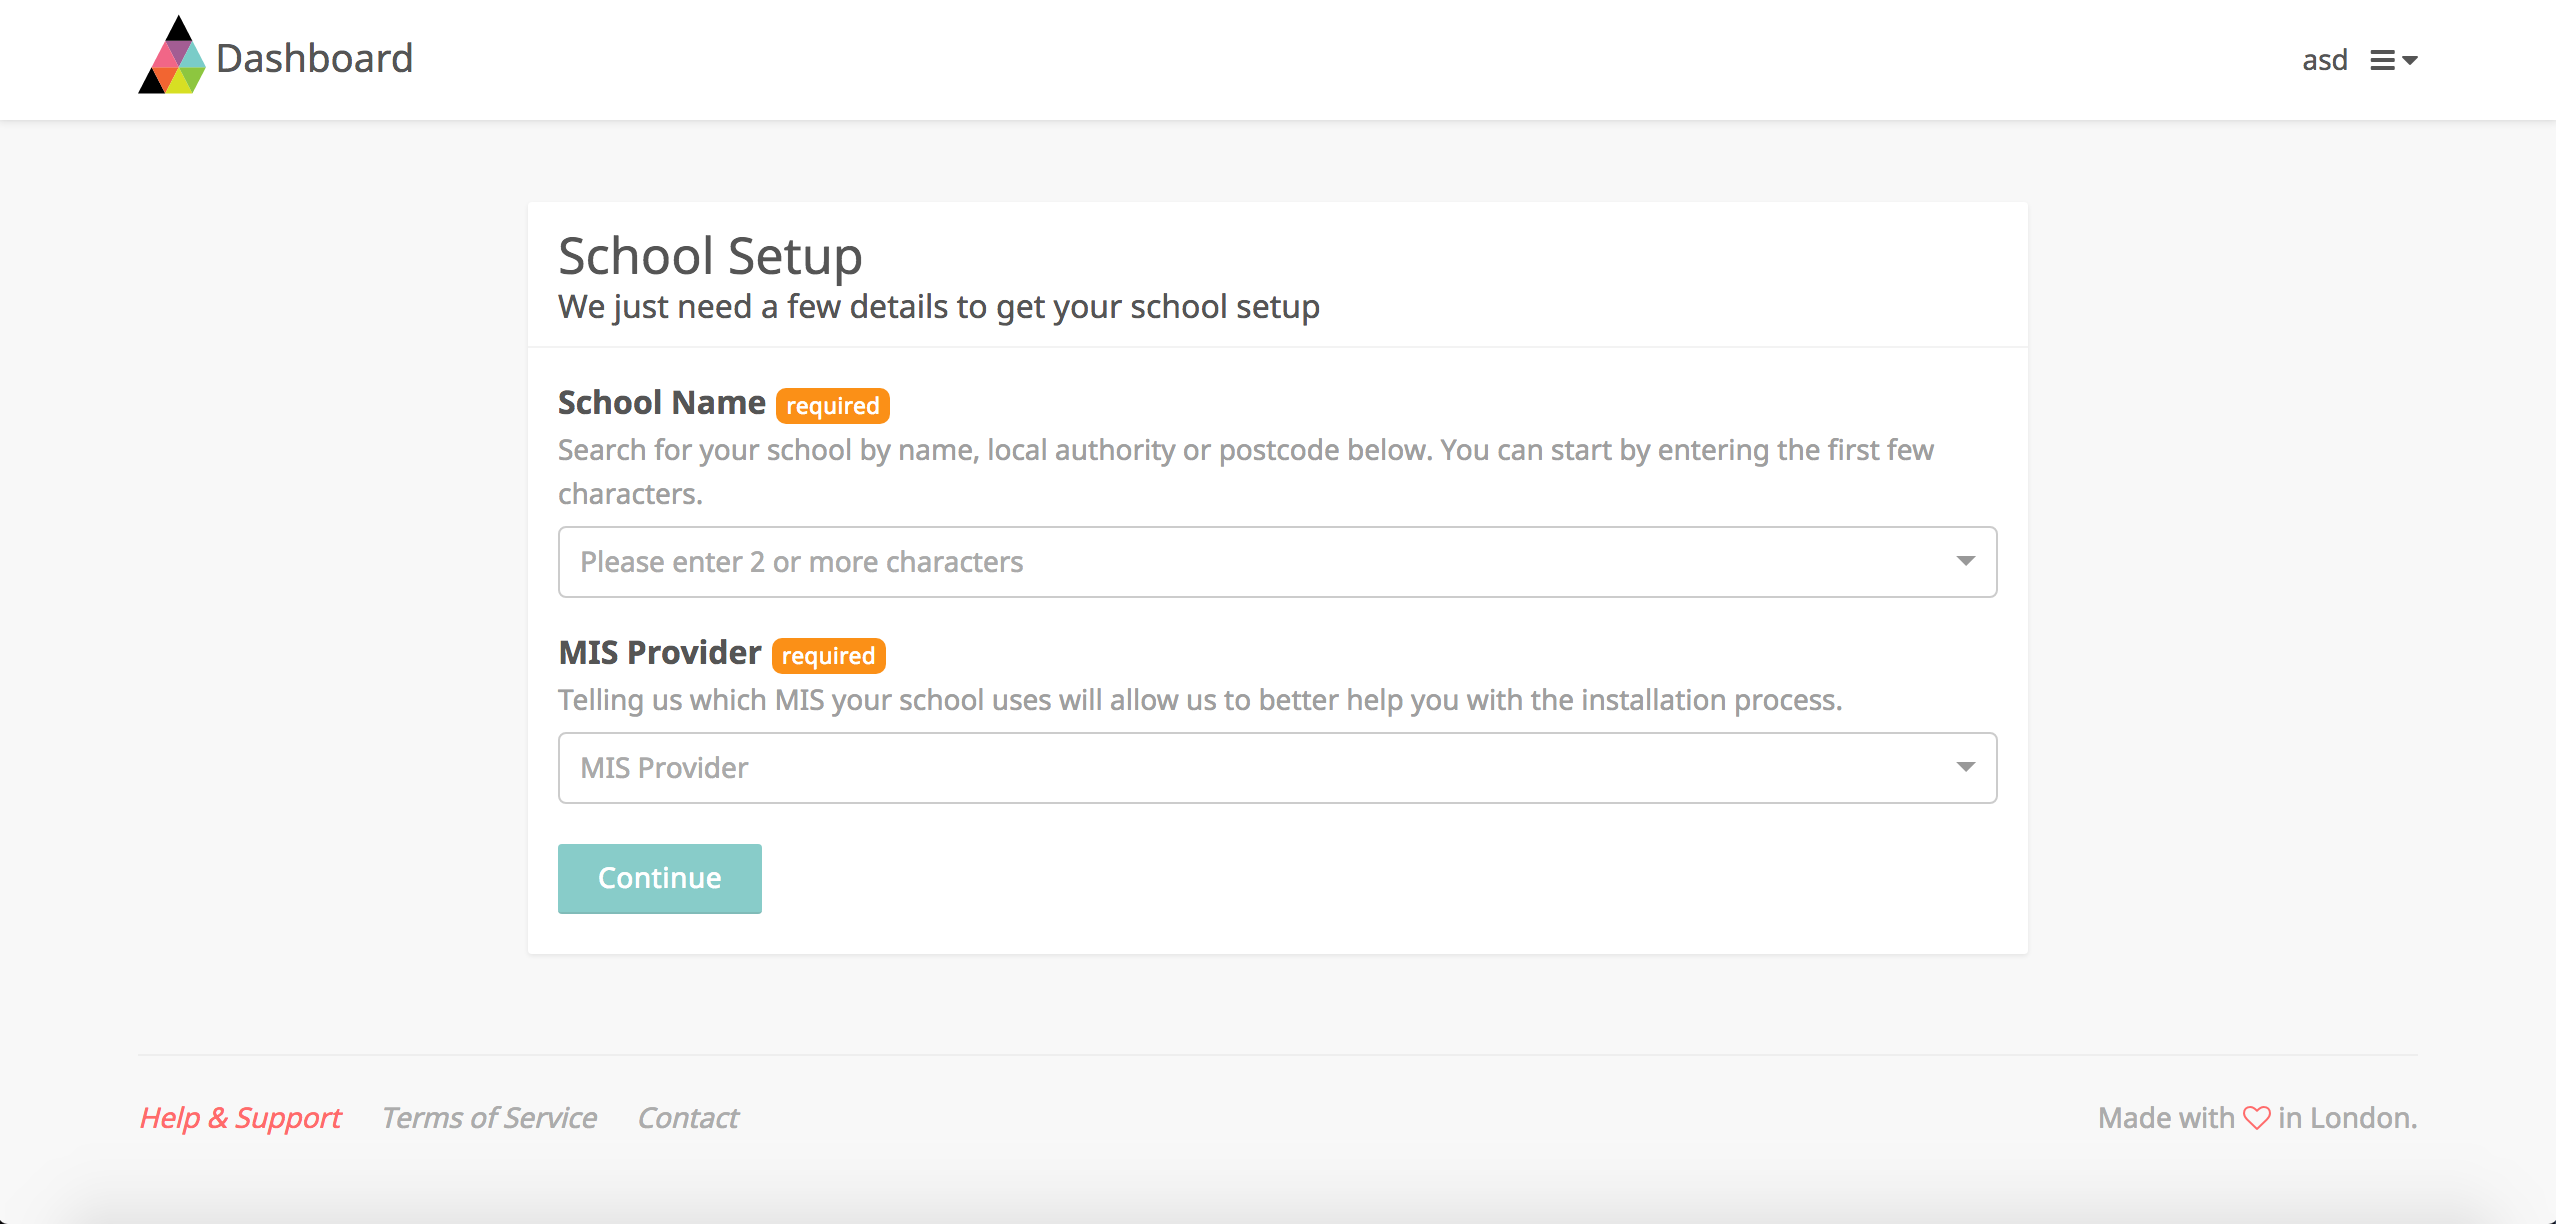The height and width of the screenshot is (1224, 2556).
Task: Open the Help & Support link
Action: [240, 1117]
